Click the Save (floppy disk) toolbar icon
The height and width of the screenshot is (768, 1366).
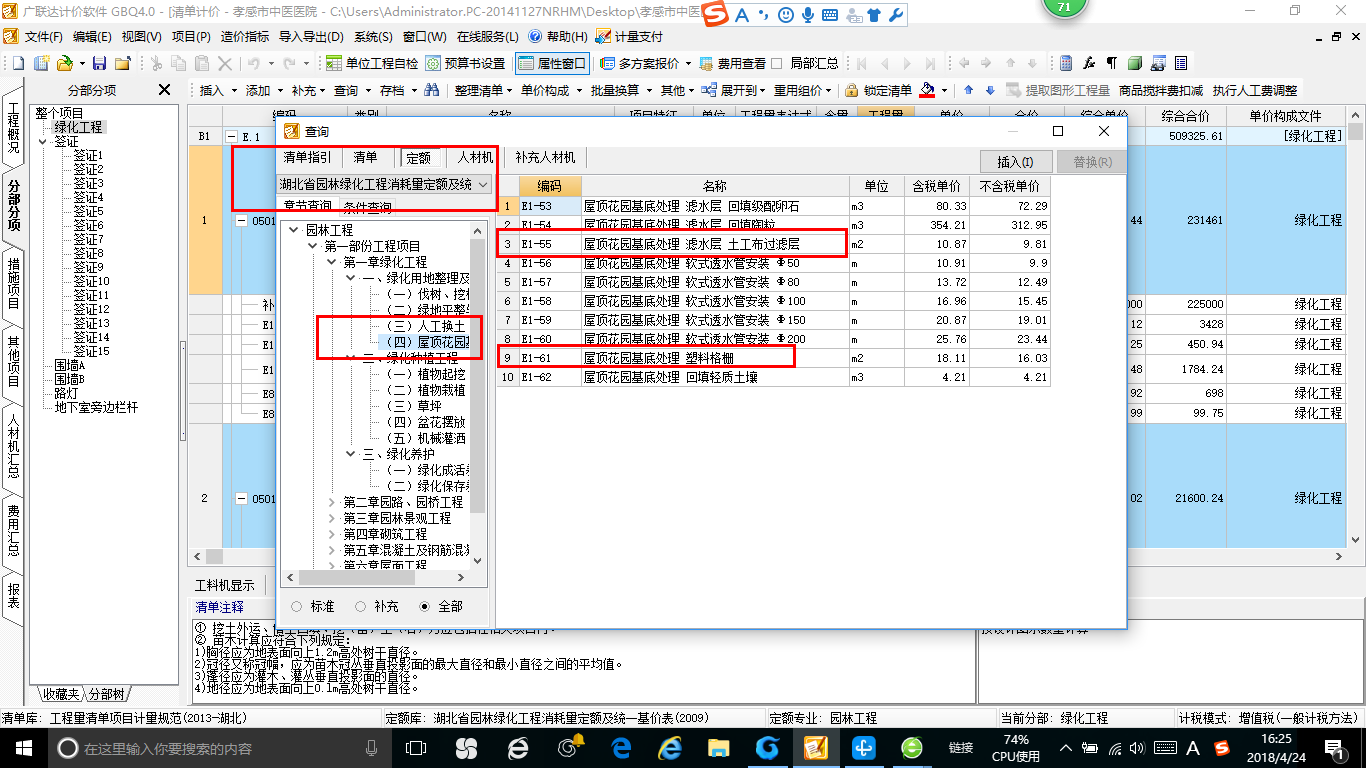pos(99,63)
